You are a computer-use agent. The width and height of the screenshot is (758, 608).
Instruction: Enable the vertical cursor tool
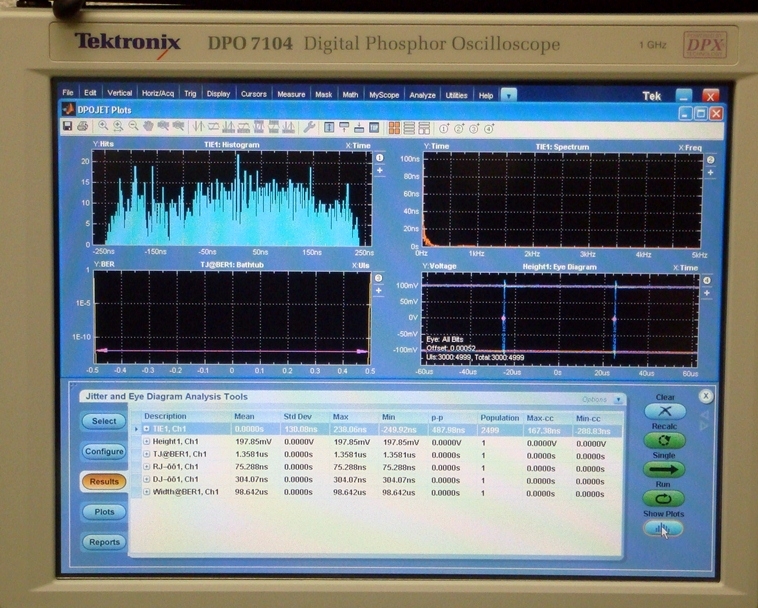[x=198, y=127]
